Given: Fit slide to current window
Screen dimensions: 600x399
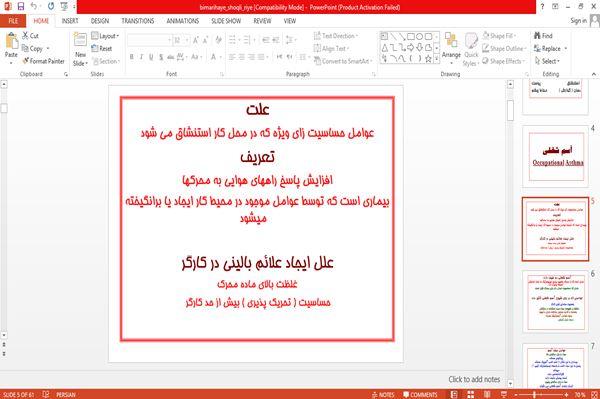Looking at the screenshot, I should 594,394.
